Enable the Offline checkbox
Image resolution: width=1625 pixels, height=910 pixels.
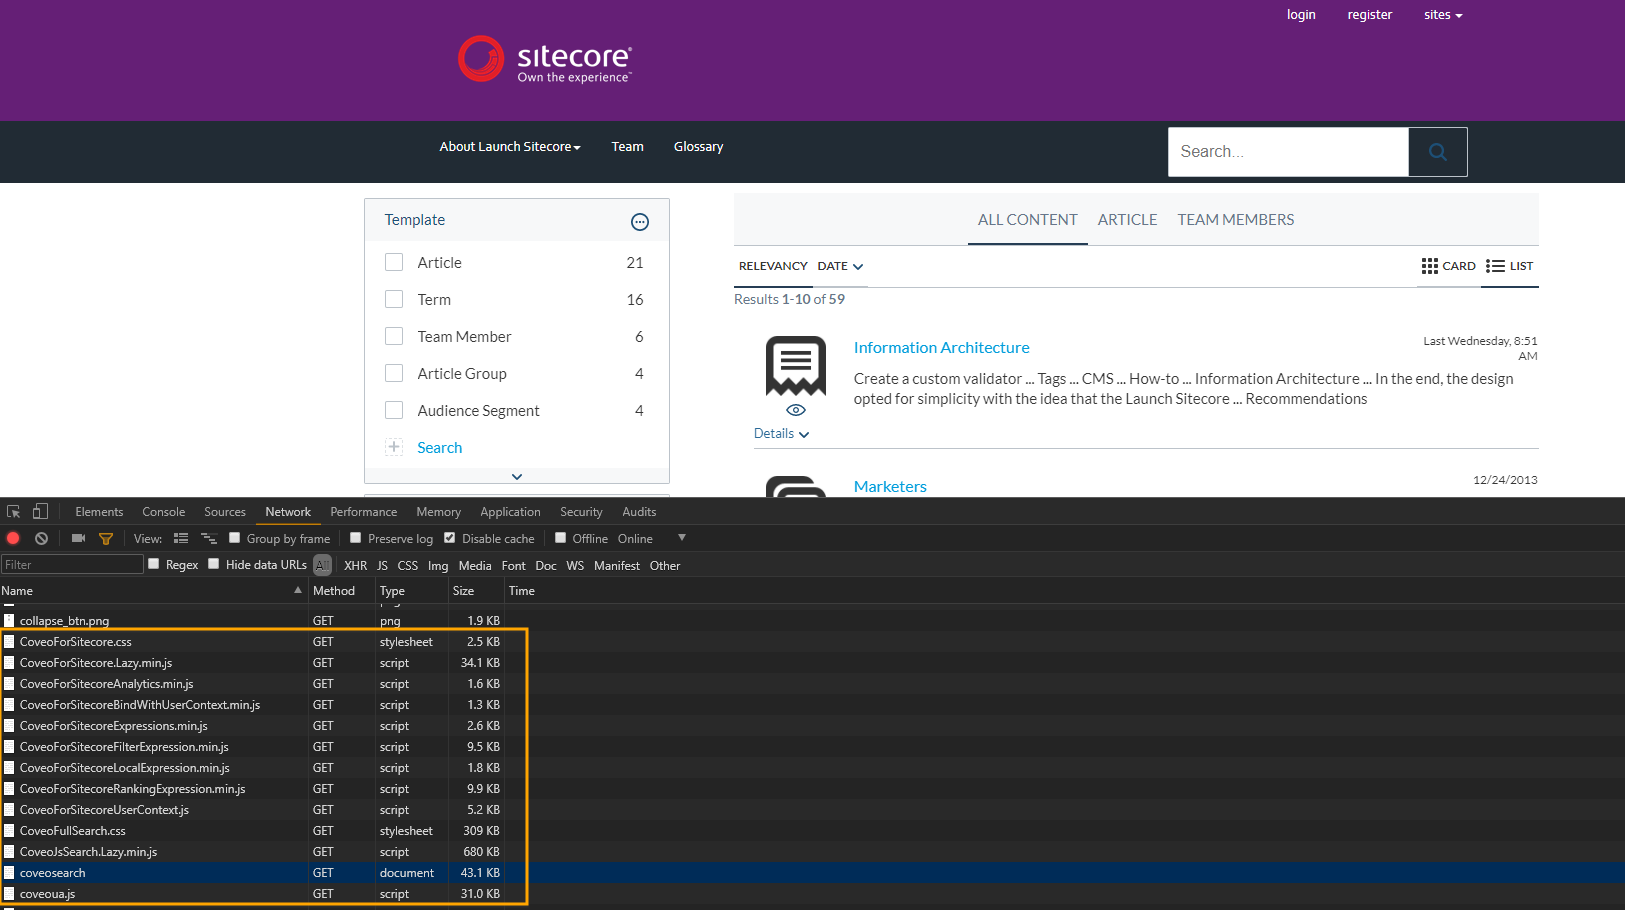tap(561, 538)
